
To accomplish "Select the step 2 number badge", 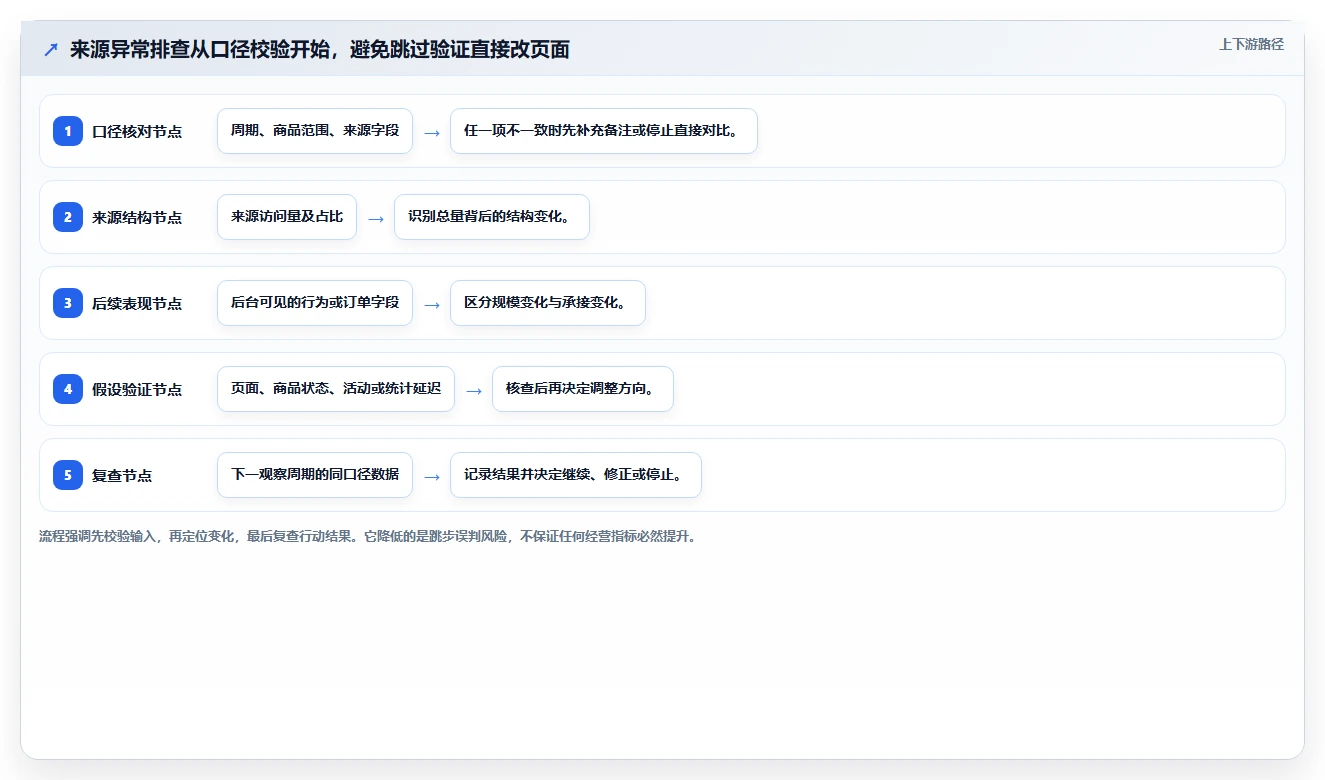I will tap(68, 217).
